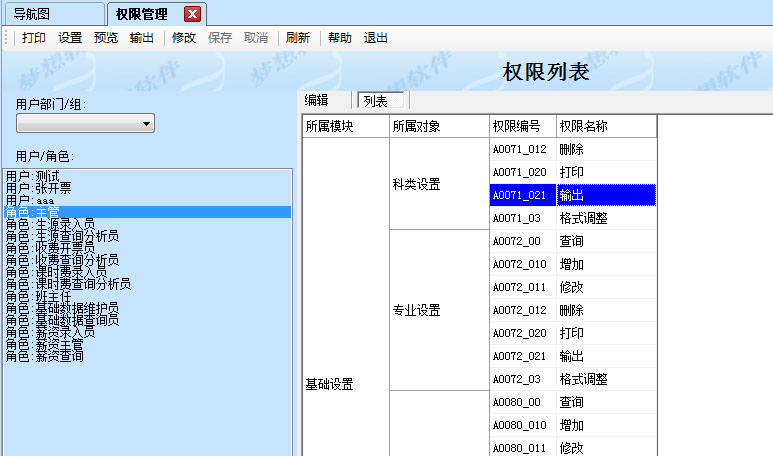Click cell A0080_011

[523, 448]
